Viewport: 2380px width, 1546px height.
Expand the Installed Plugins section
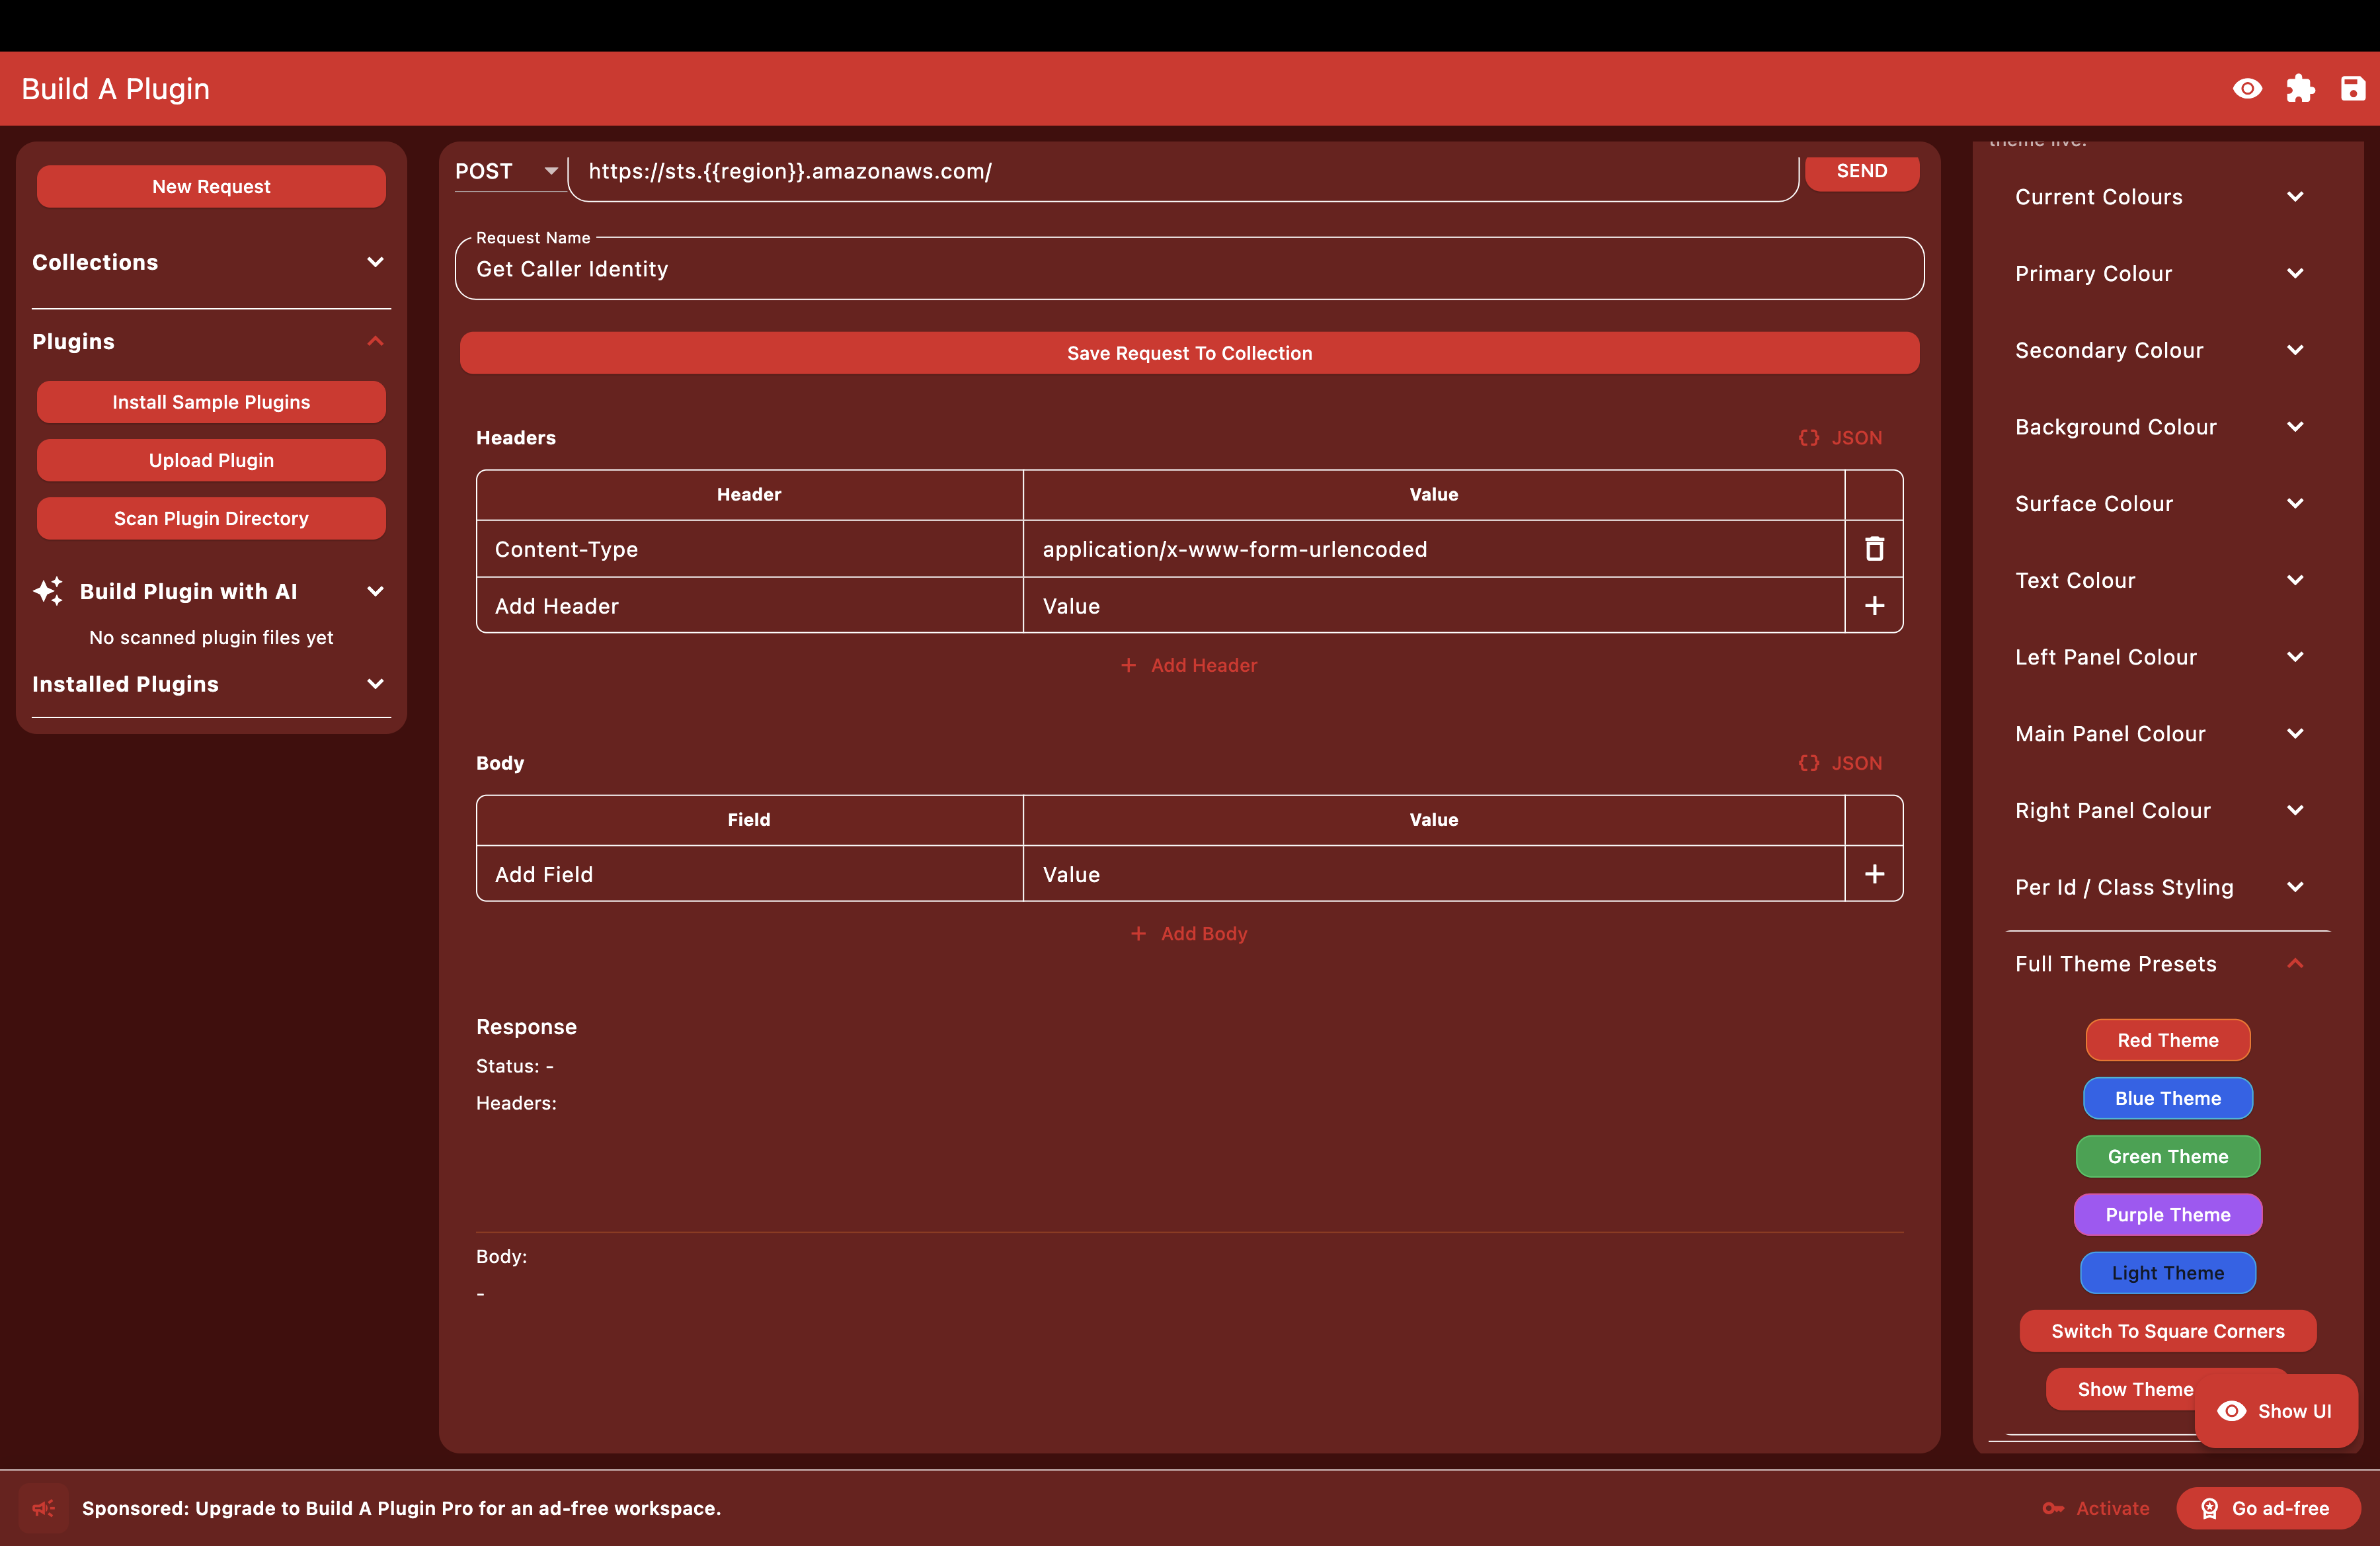point(211,684)
